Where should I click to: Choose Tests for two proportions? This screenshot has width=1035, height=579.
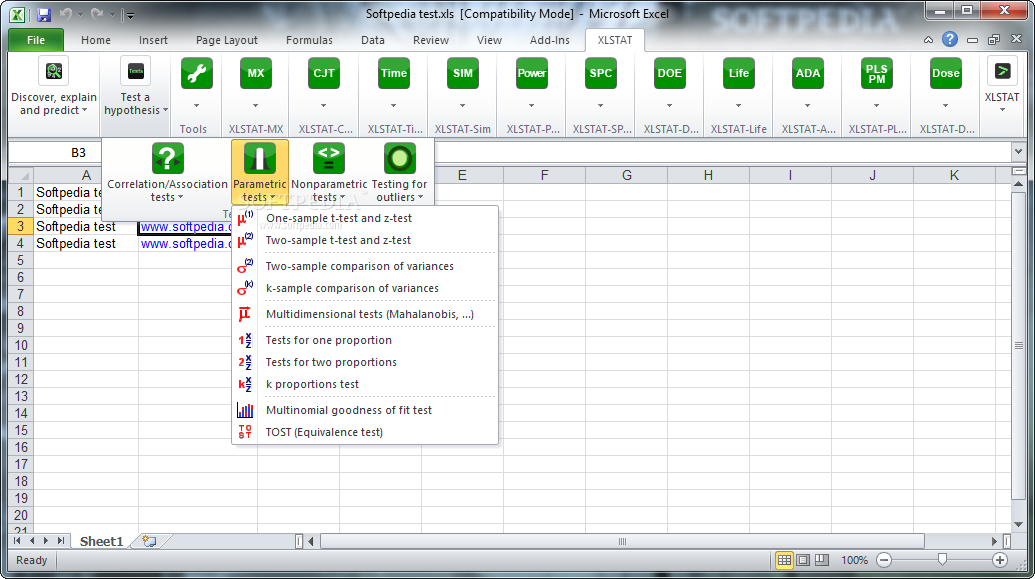coord(365,362)
